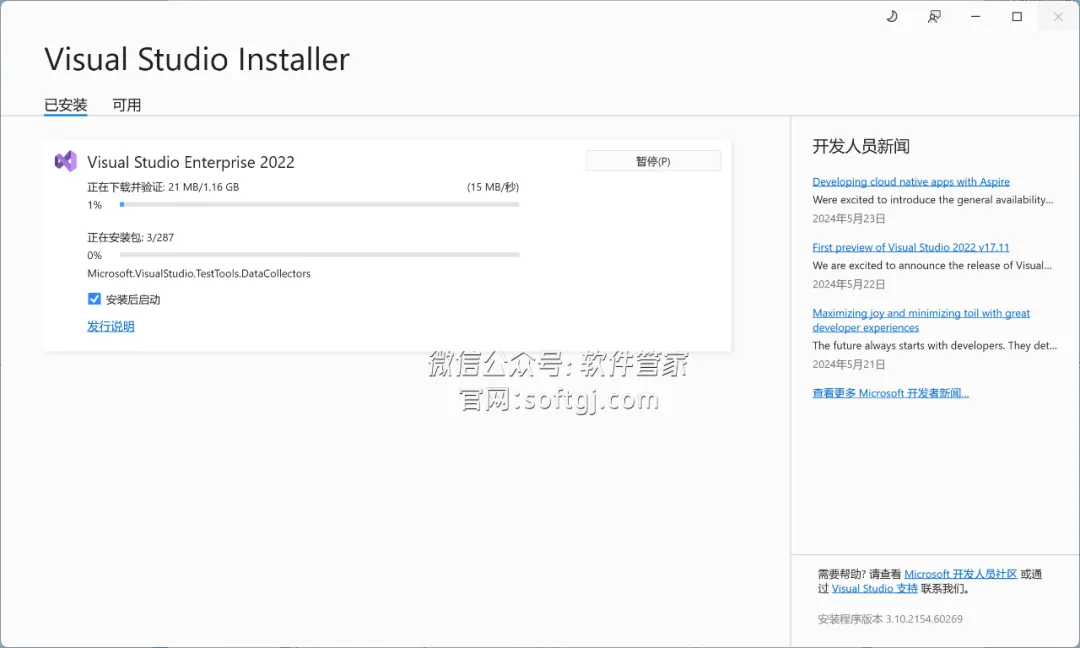
Task: Click the 15 MB/秒 download speed text
Action: 492,187
